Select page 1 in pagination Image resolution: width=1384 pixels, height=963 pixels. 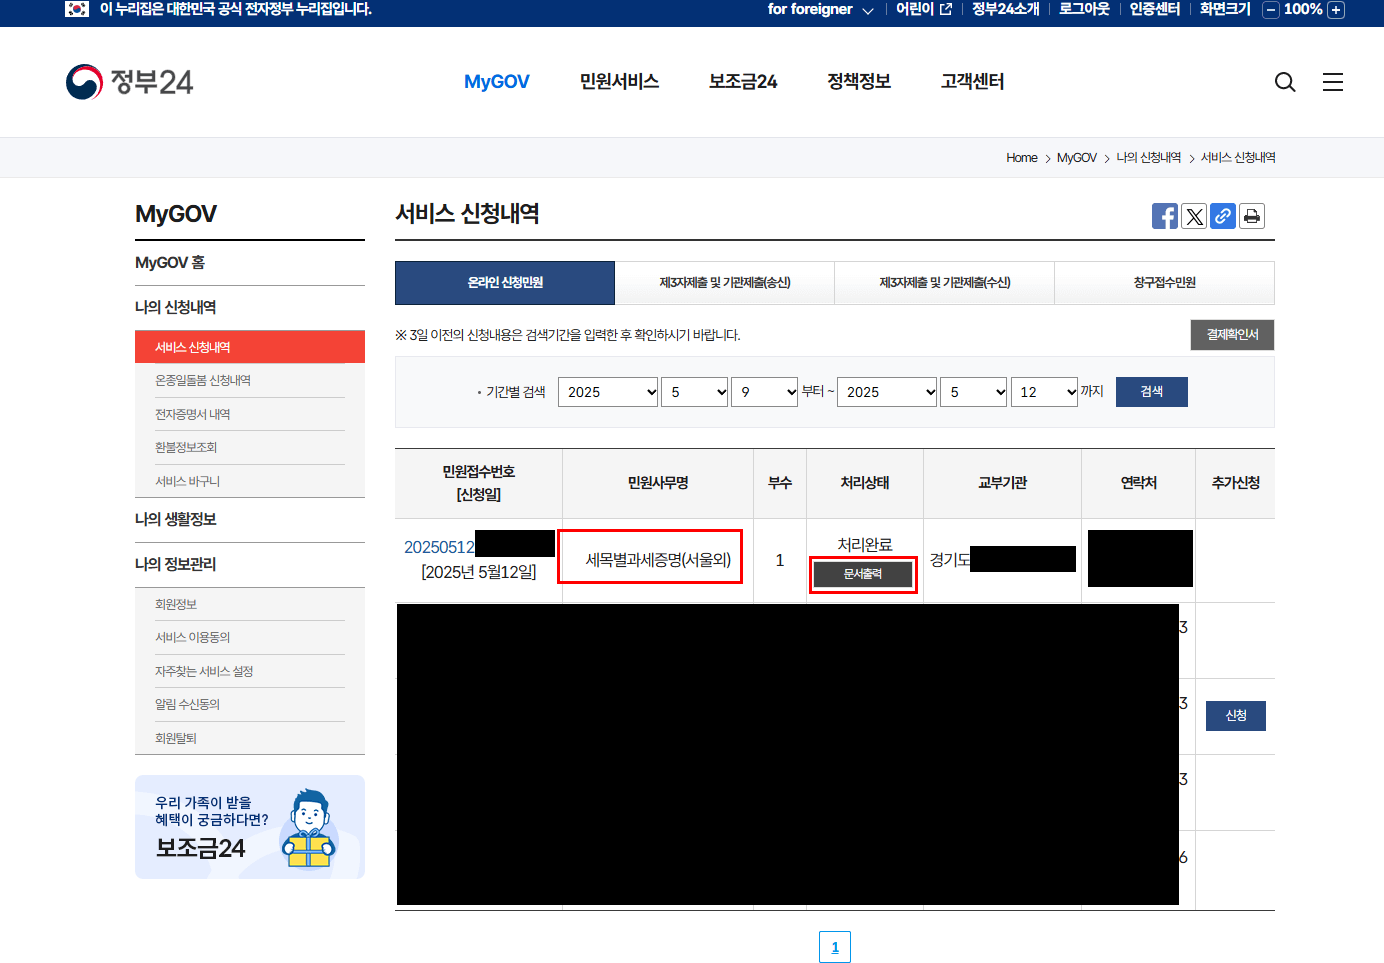(x=835, y=946)
